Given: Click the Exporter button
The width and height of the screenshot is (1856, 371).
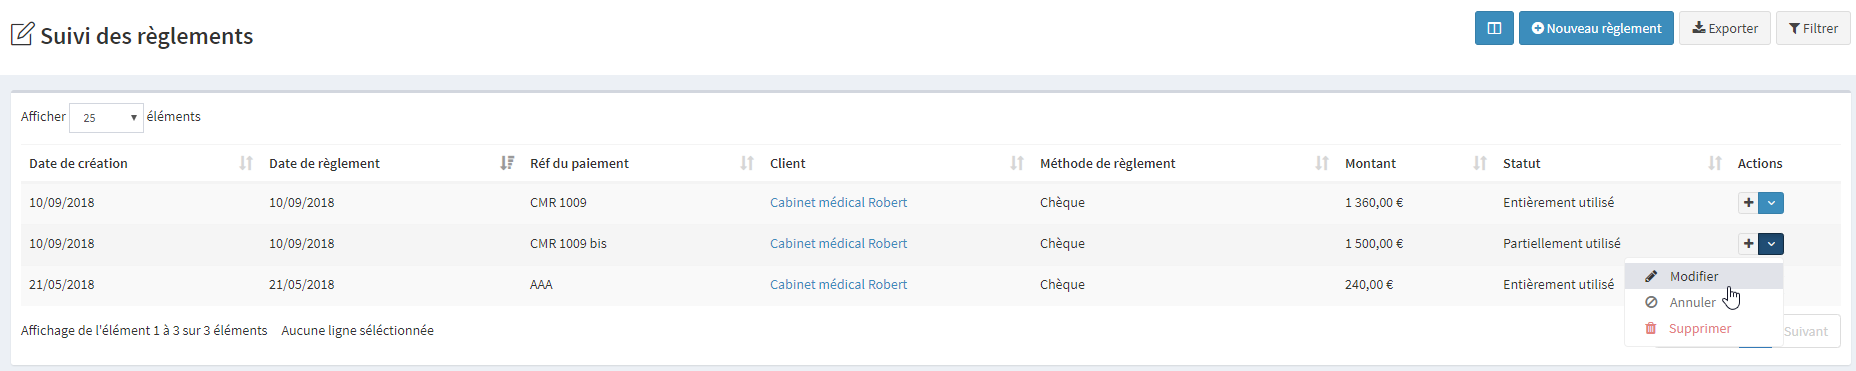Looking at the screenshot, I should (1725, 28).
